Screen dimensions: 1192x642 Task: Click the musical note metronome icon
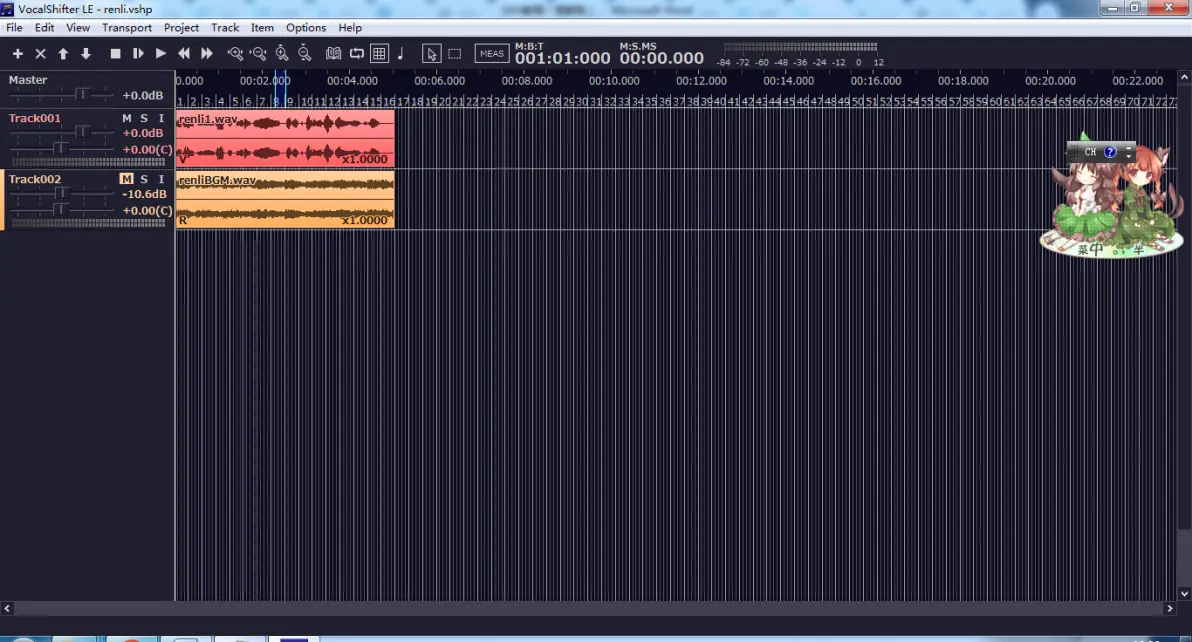401,54
